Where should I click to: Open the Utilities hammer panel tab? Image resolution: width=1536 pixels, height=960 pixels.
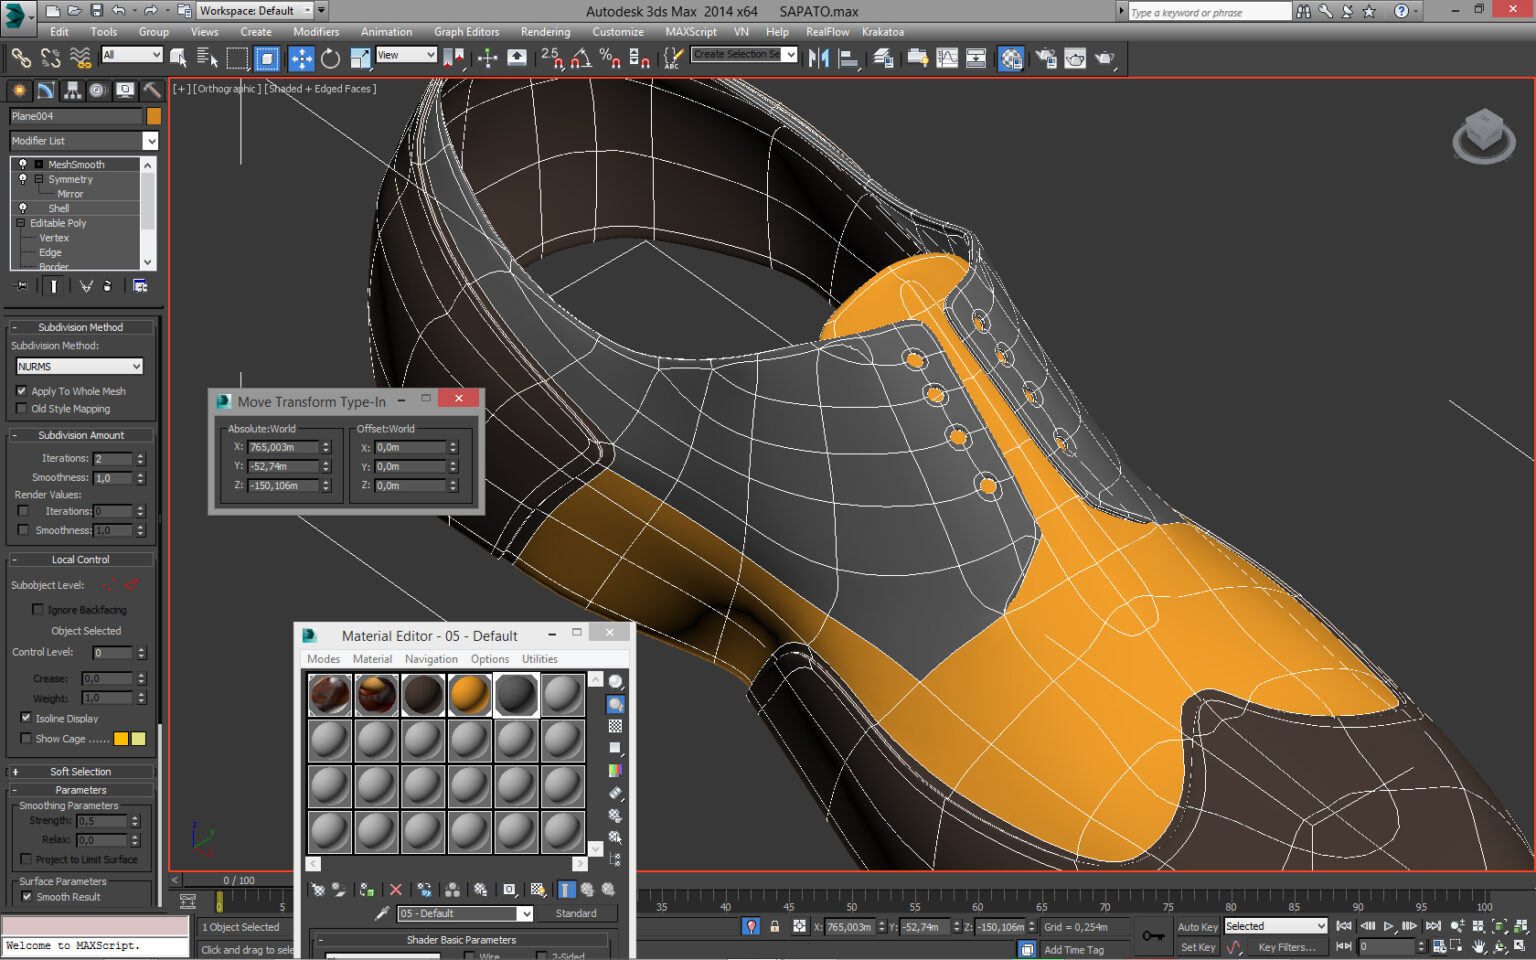[x=152, y=90]
